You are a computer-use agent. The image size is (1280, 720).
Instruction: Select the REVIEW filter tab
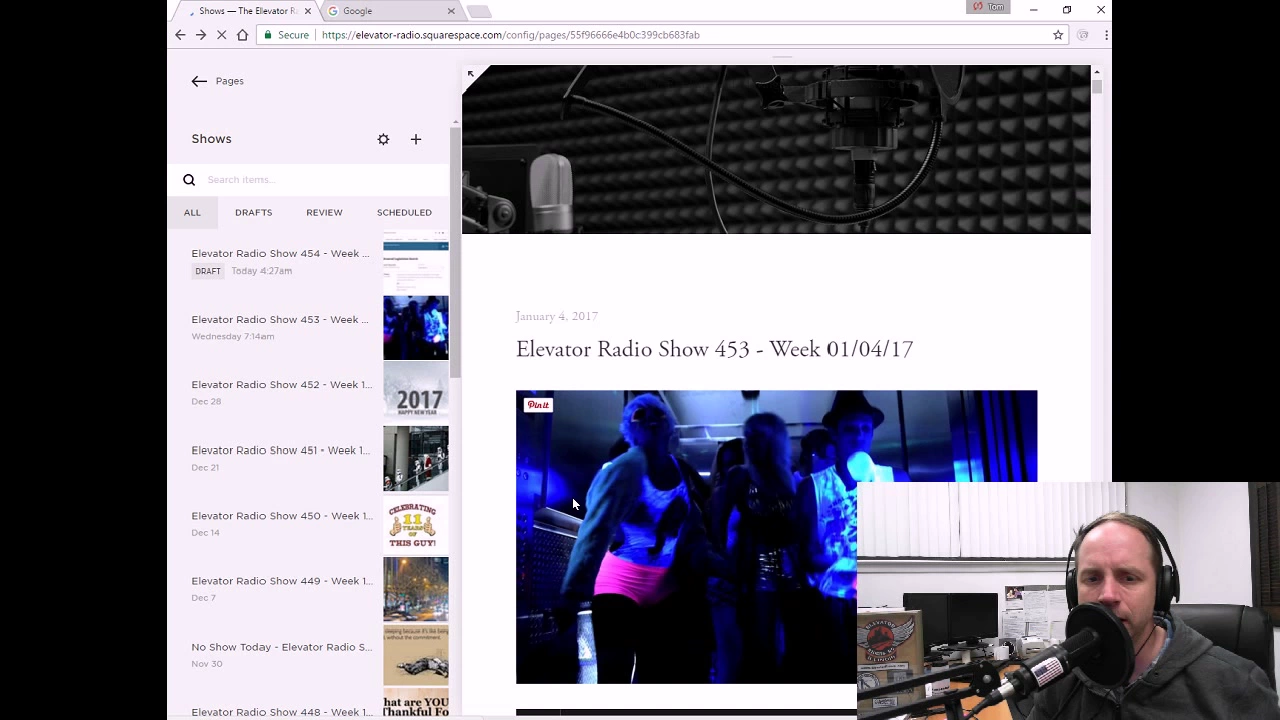click(x=324, y=212)
